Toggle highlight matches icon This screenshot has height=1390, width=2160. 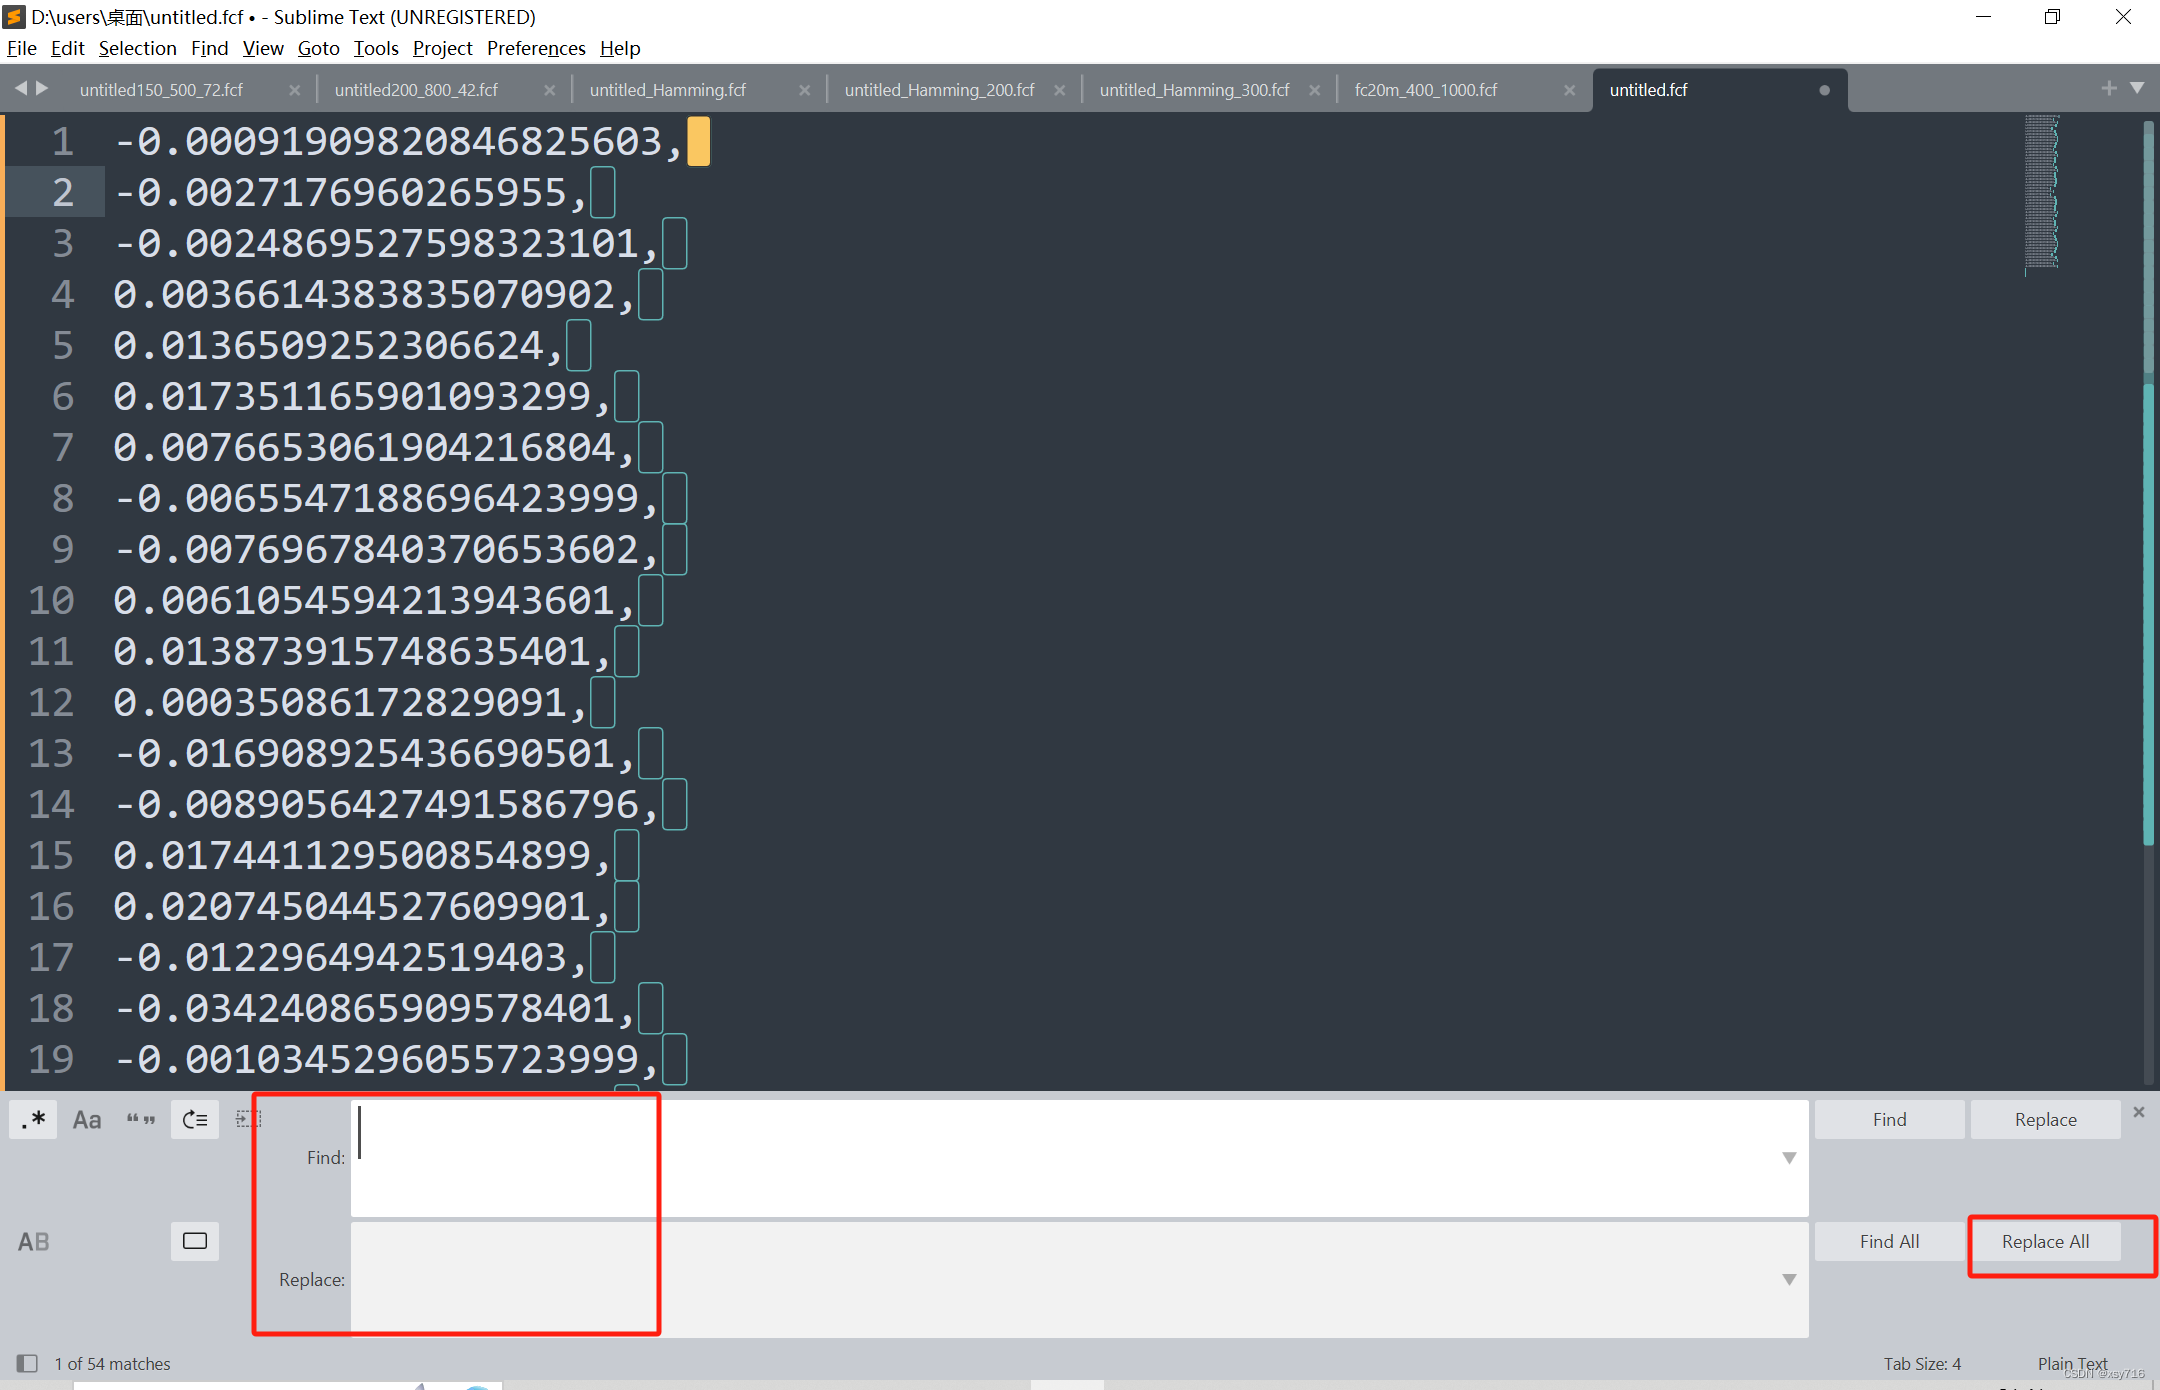pos(195,1242)
